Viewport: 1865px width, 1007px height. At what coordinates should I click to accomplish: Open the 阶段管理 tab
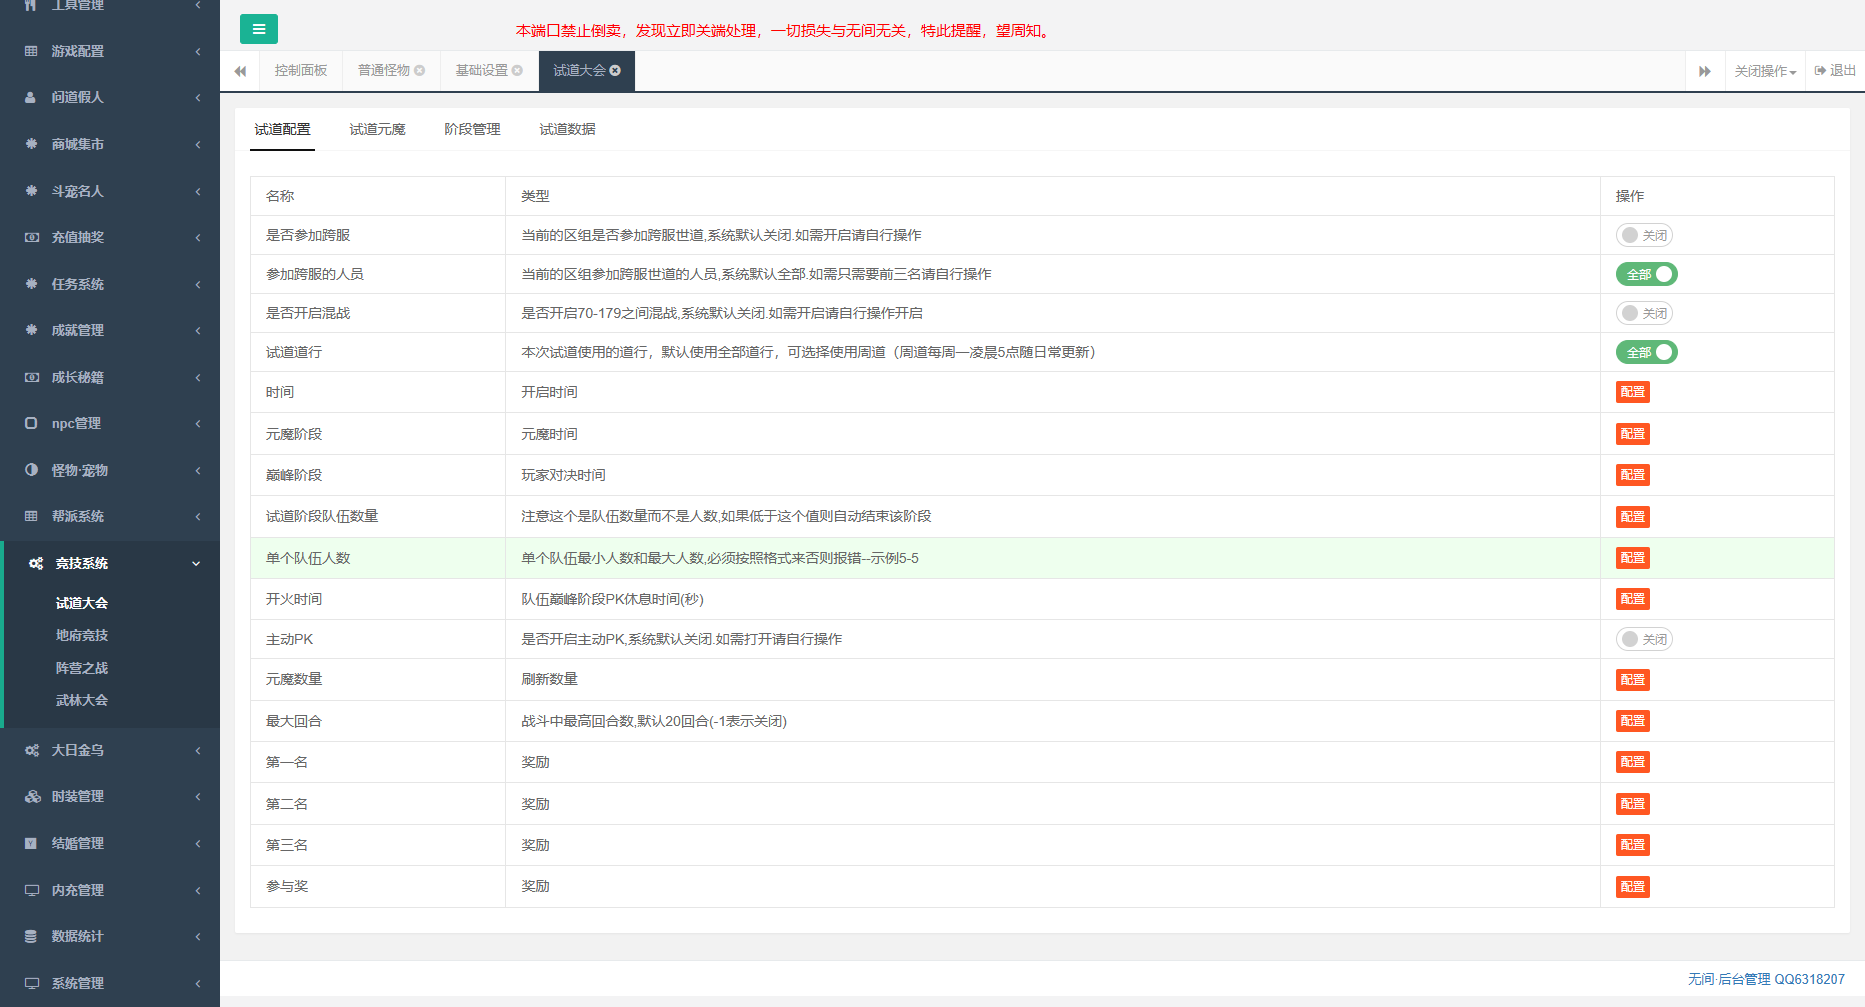coord(472,129)
